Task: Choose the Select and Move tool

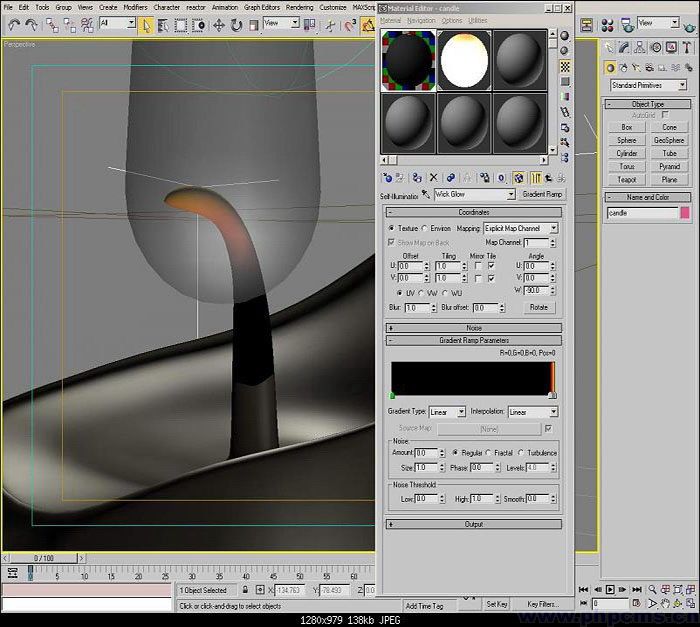Action: (218, 25)
